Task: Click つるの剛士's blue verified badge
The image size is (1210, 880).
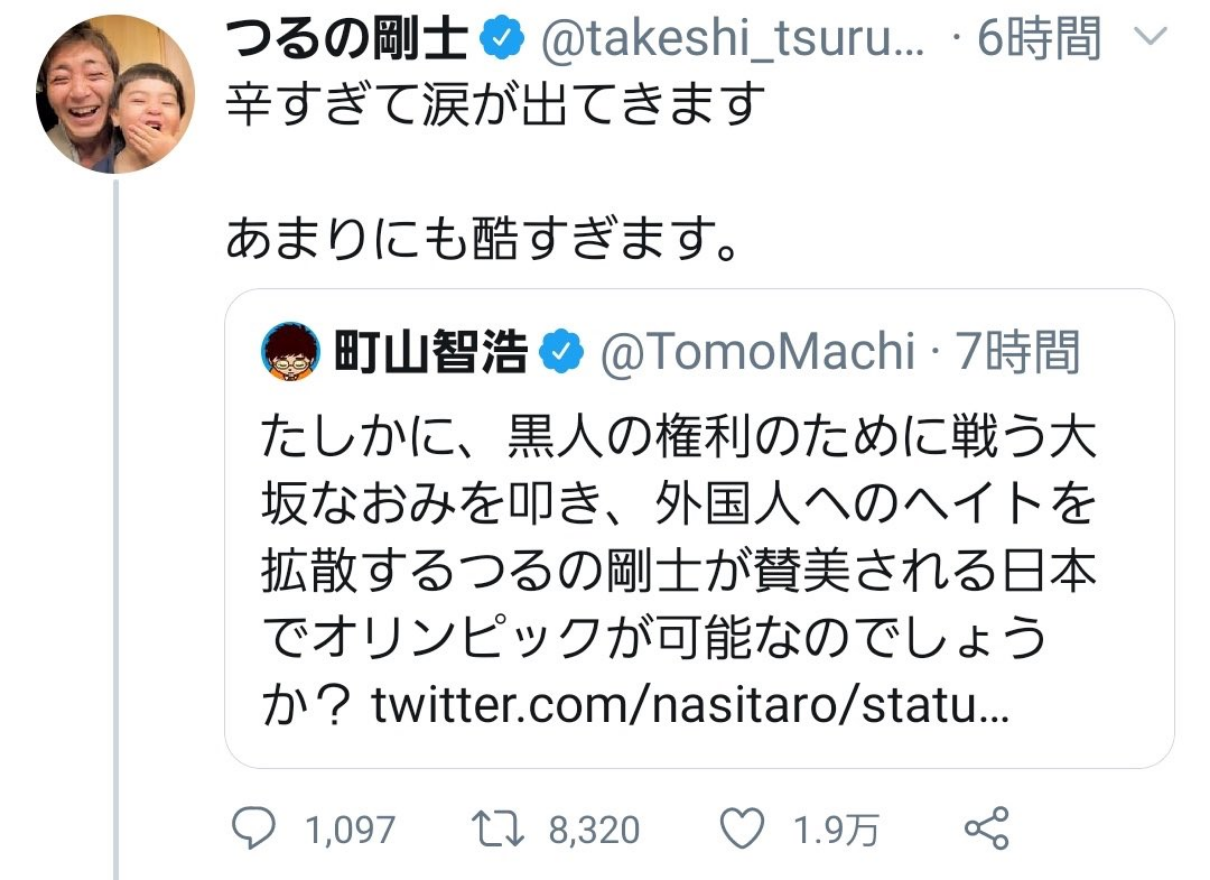Action: pyautogui.click(x=501, y=39)
